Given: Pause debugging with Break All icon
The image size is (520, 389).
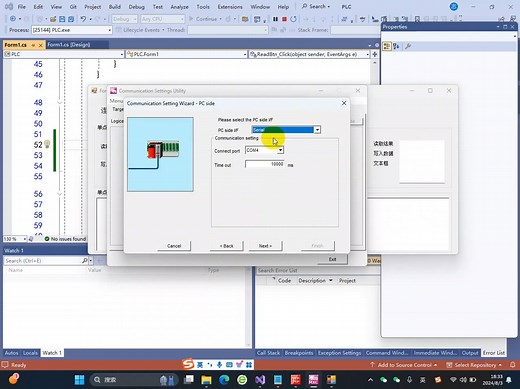Looking at the screenshot, I should [x=275, y=19].
